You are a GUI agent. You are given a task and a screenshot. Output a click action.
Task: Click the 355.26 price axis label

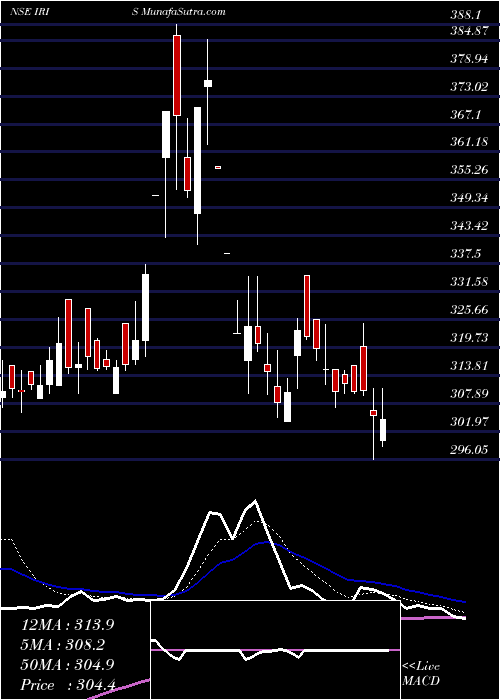point(469,170)
